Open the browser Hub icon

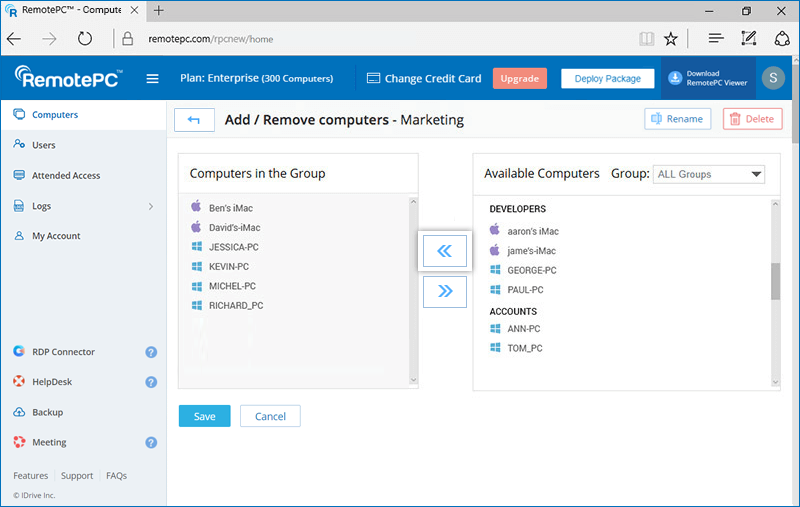click(716, 38)
